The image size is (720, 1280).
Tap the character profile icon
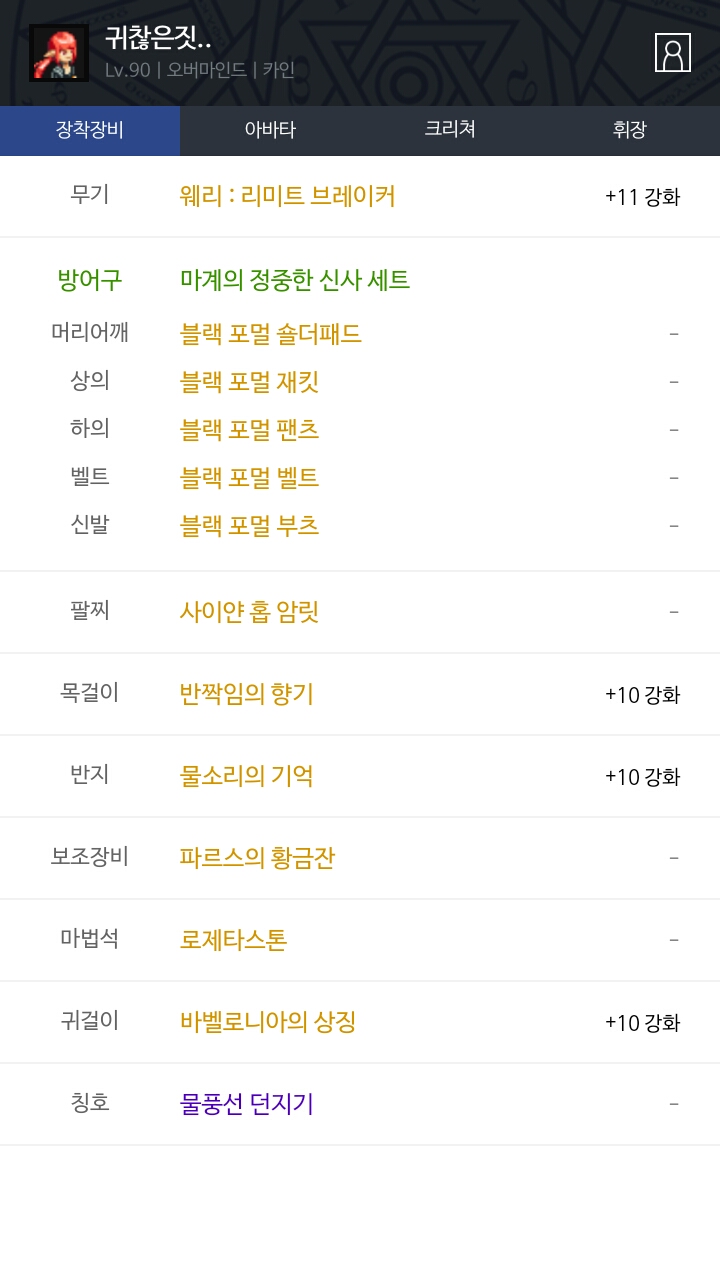pos(673,53)
